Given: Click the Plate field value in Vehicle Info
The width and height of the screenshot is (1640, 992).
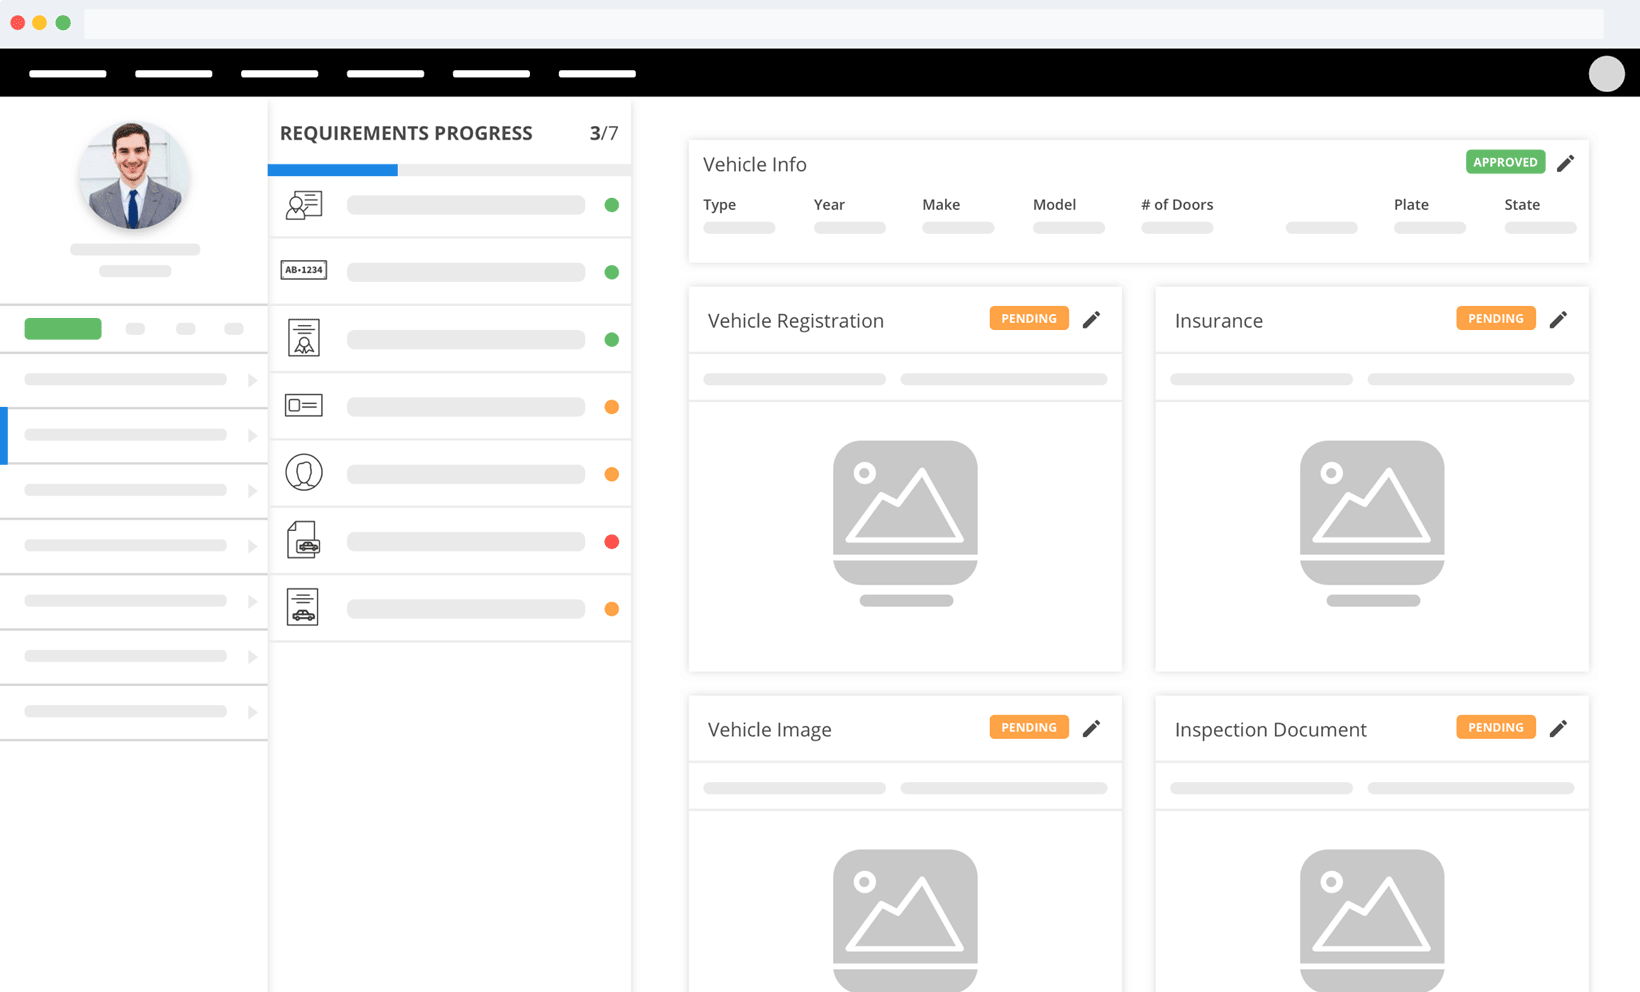Looking at the screenshot, I should click(1430, 228).
